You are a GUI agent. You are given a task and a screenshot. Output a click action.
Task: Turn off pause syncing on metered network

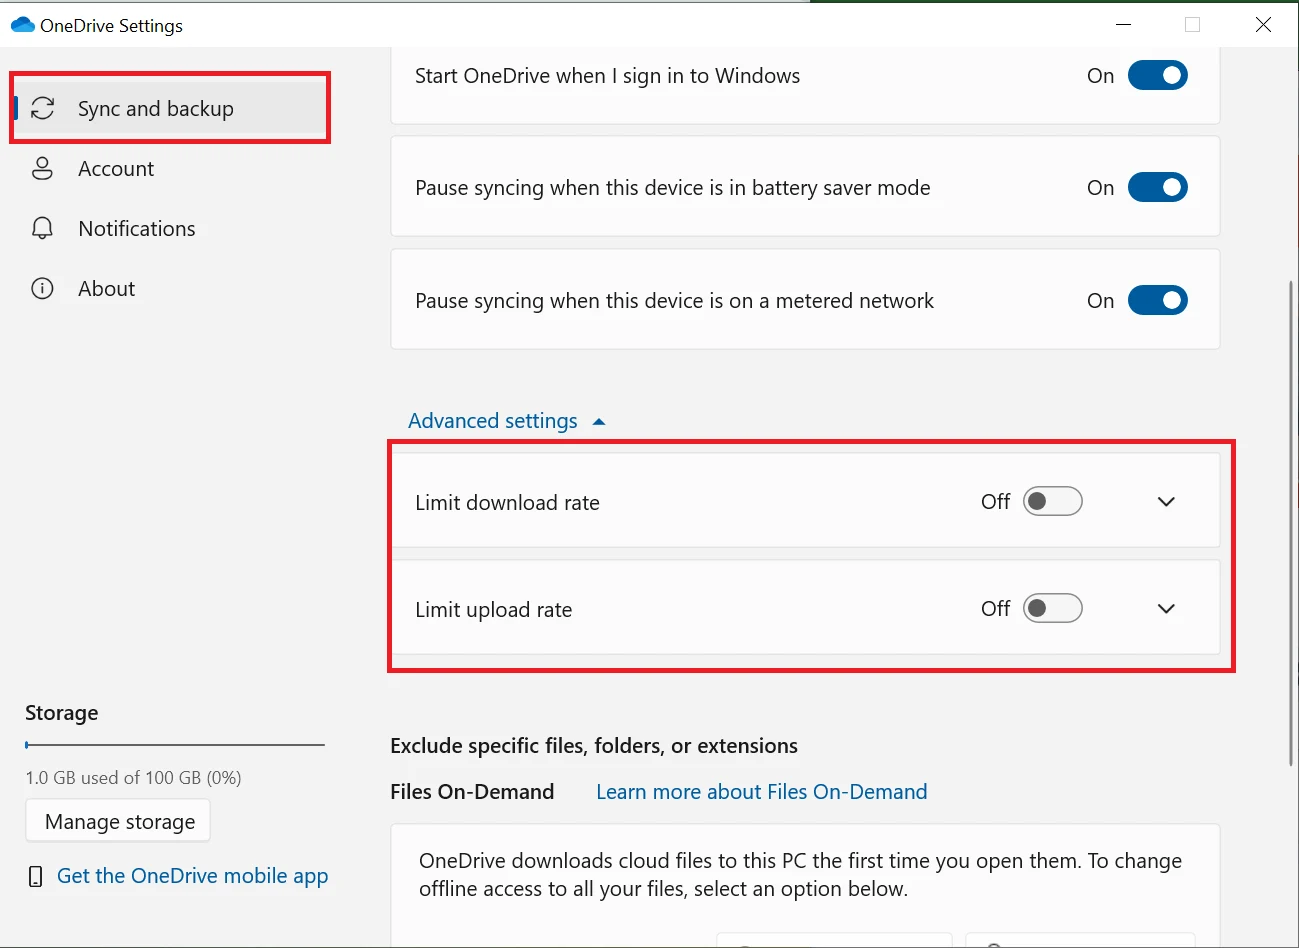1157,301
